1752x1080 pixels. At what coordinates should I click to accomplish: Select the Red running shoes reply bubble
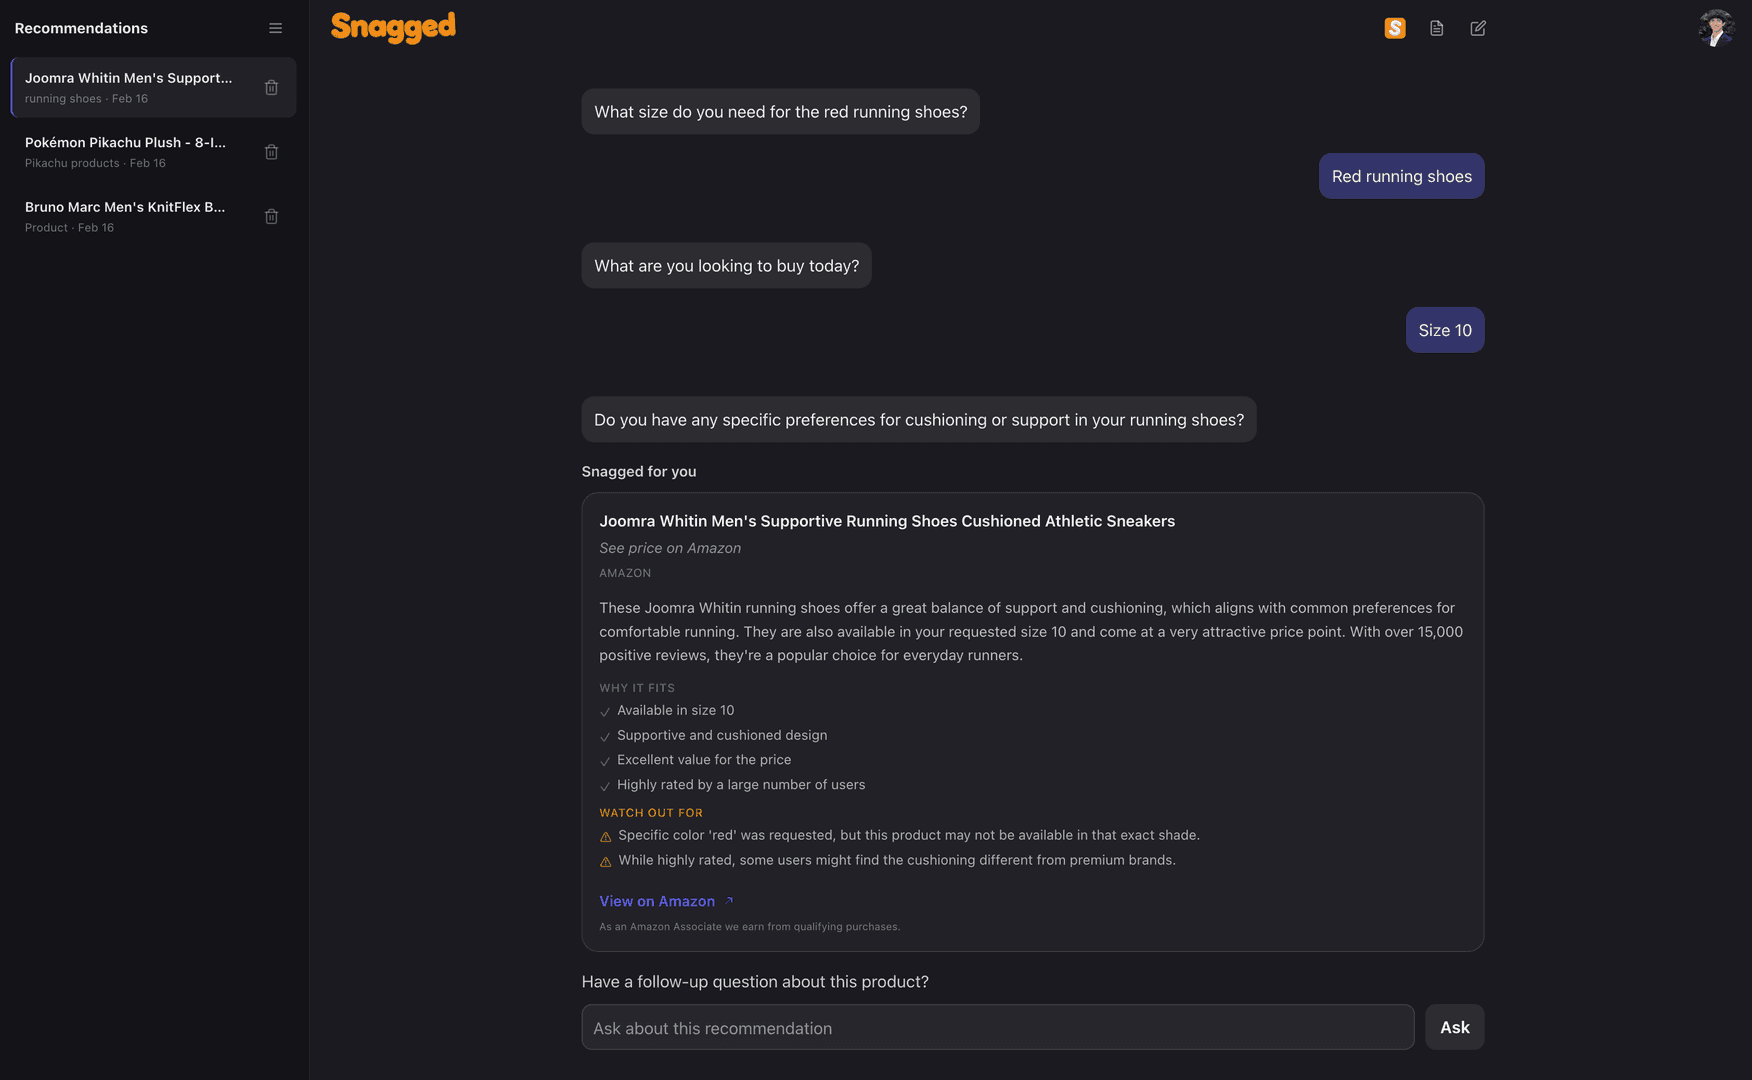point(1401,176)
